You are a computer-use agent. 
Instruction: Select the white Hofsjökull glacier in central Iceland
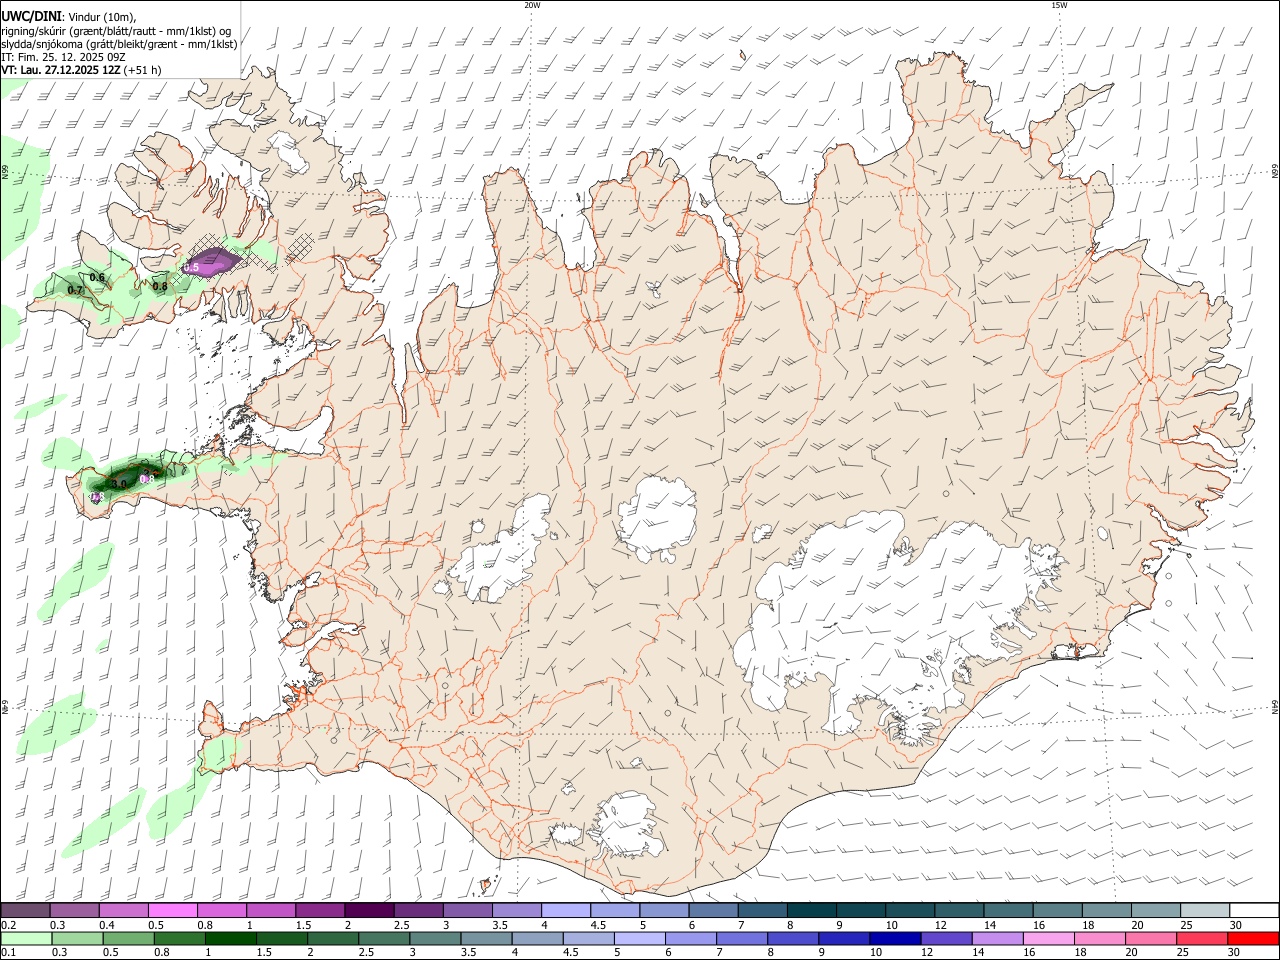pos(657,515)
